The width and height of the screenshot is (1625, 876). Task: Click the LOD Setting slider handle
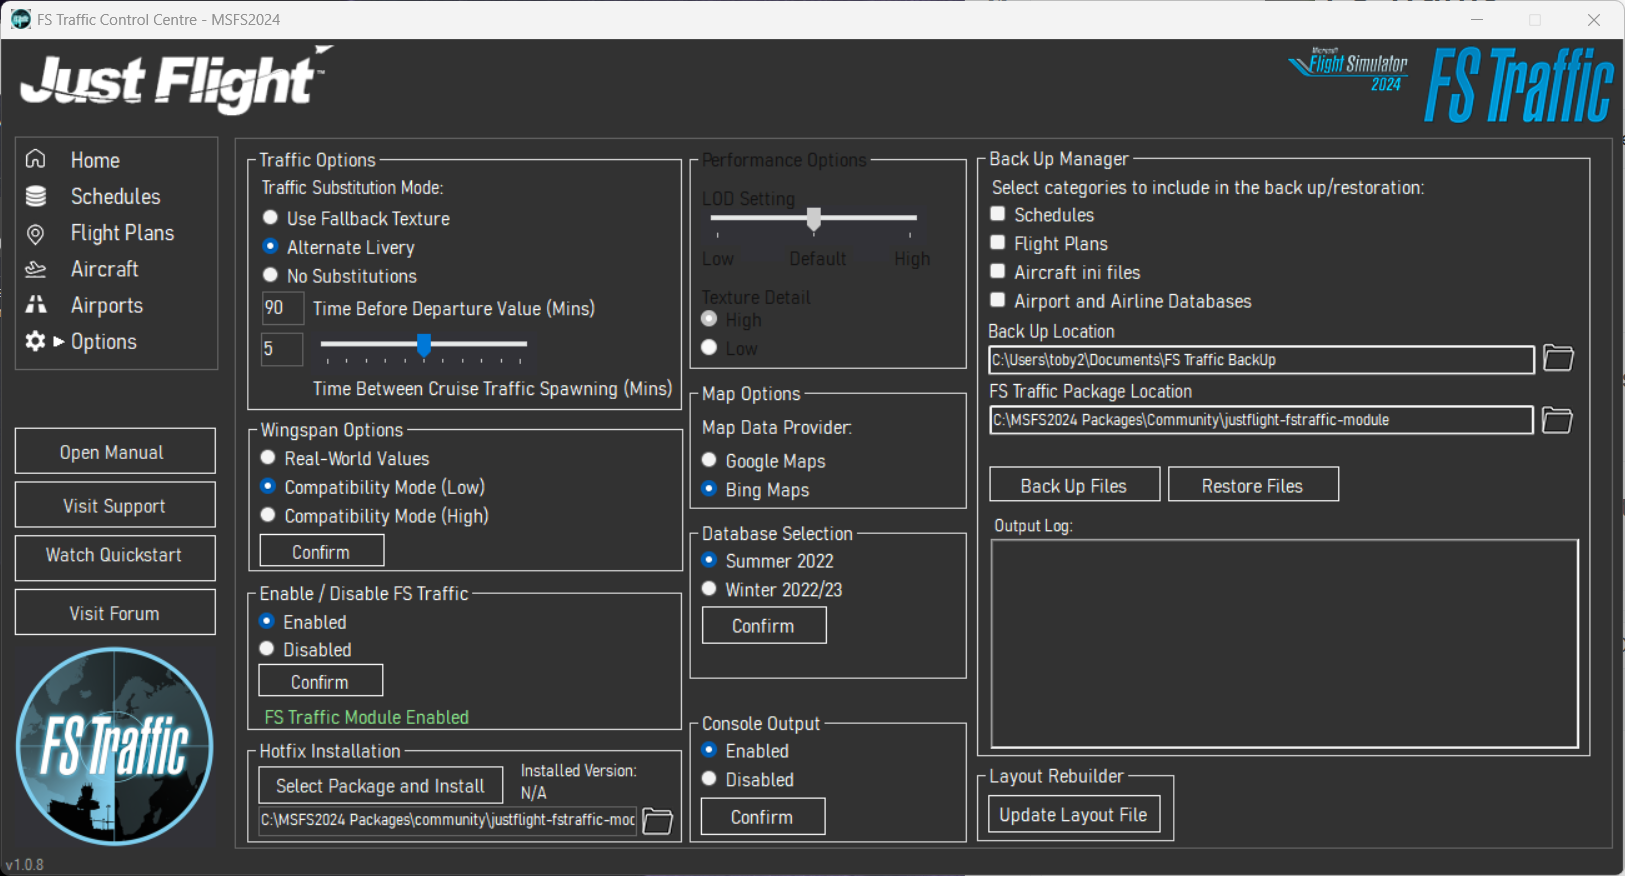(814, 219)
